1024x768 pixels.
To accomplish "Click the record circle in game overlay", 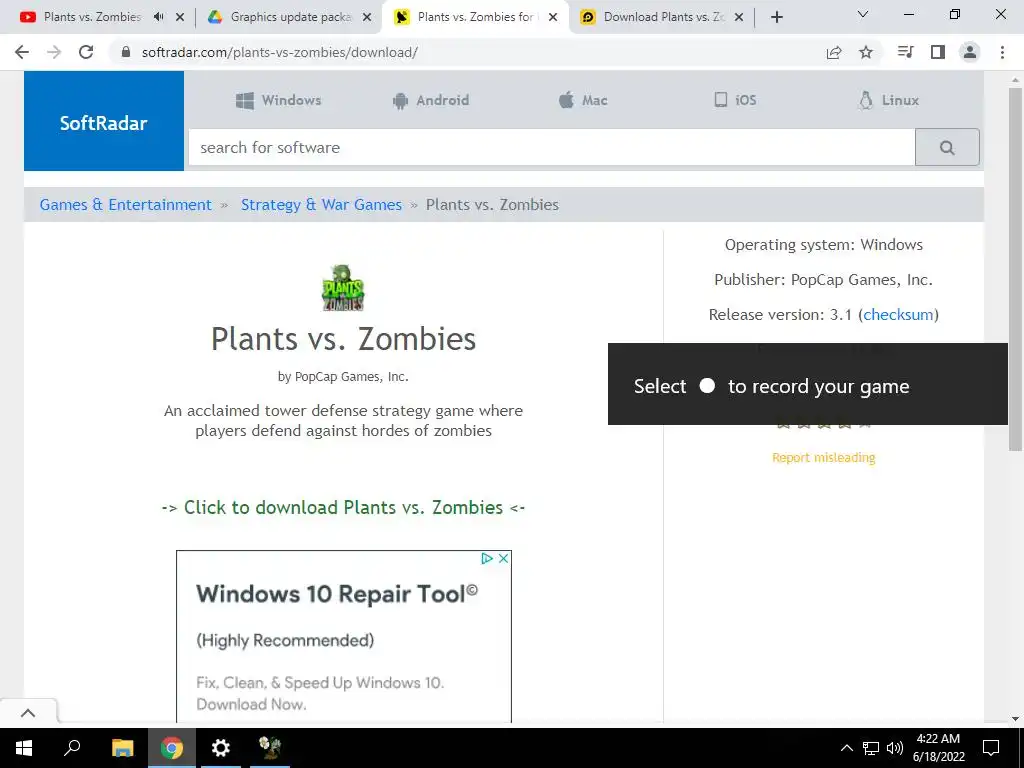I will [x=707, y=385].
